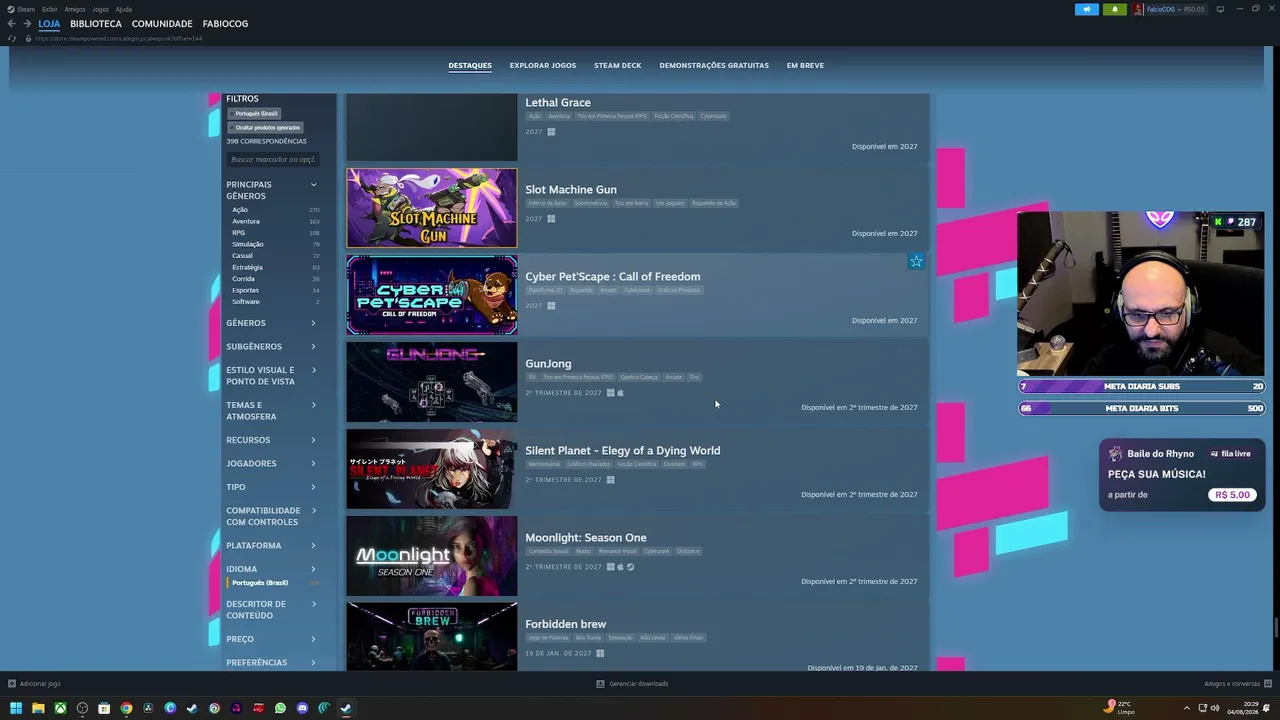1280x720 pixels.
Task: Open Steam notifications bell
Action: point(1115,9)
